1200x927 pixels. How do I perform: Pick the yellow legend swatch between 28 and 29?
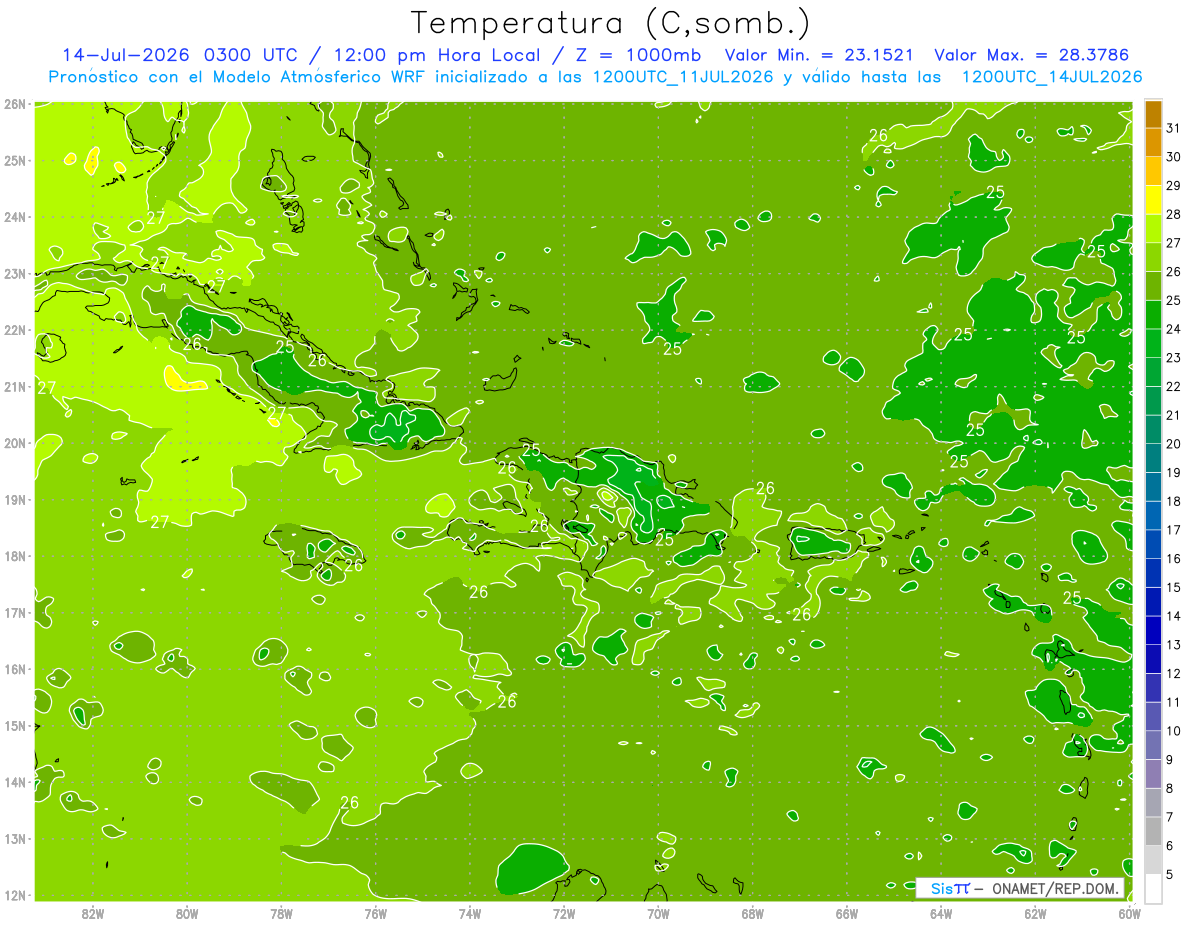[x=1153, y=200]
